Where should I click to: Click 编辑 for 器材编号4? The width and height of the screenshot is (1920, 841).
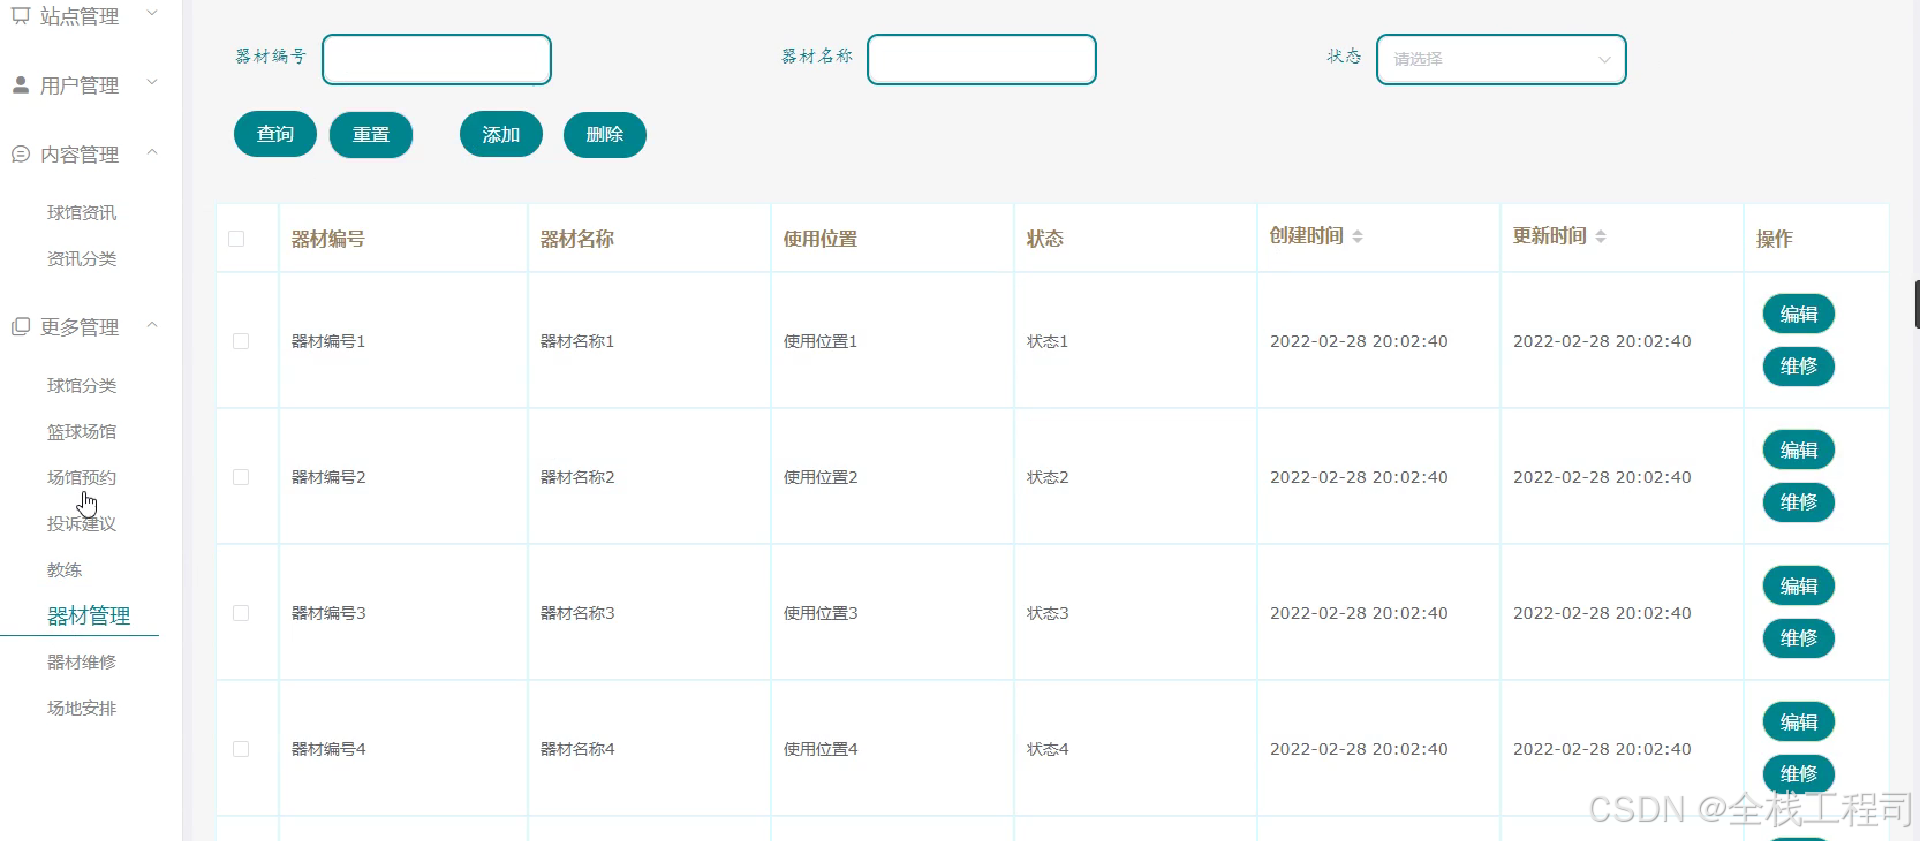tap(1799, 722)
